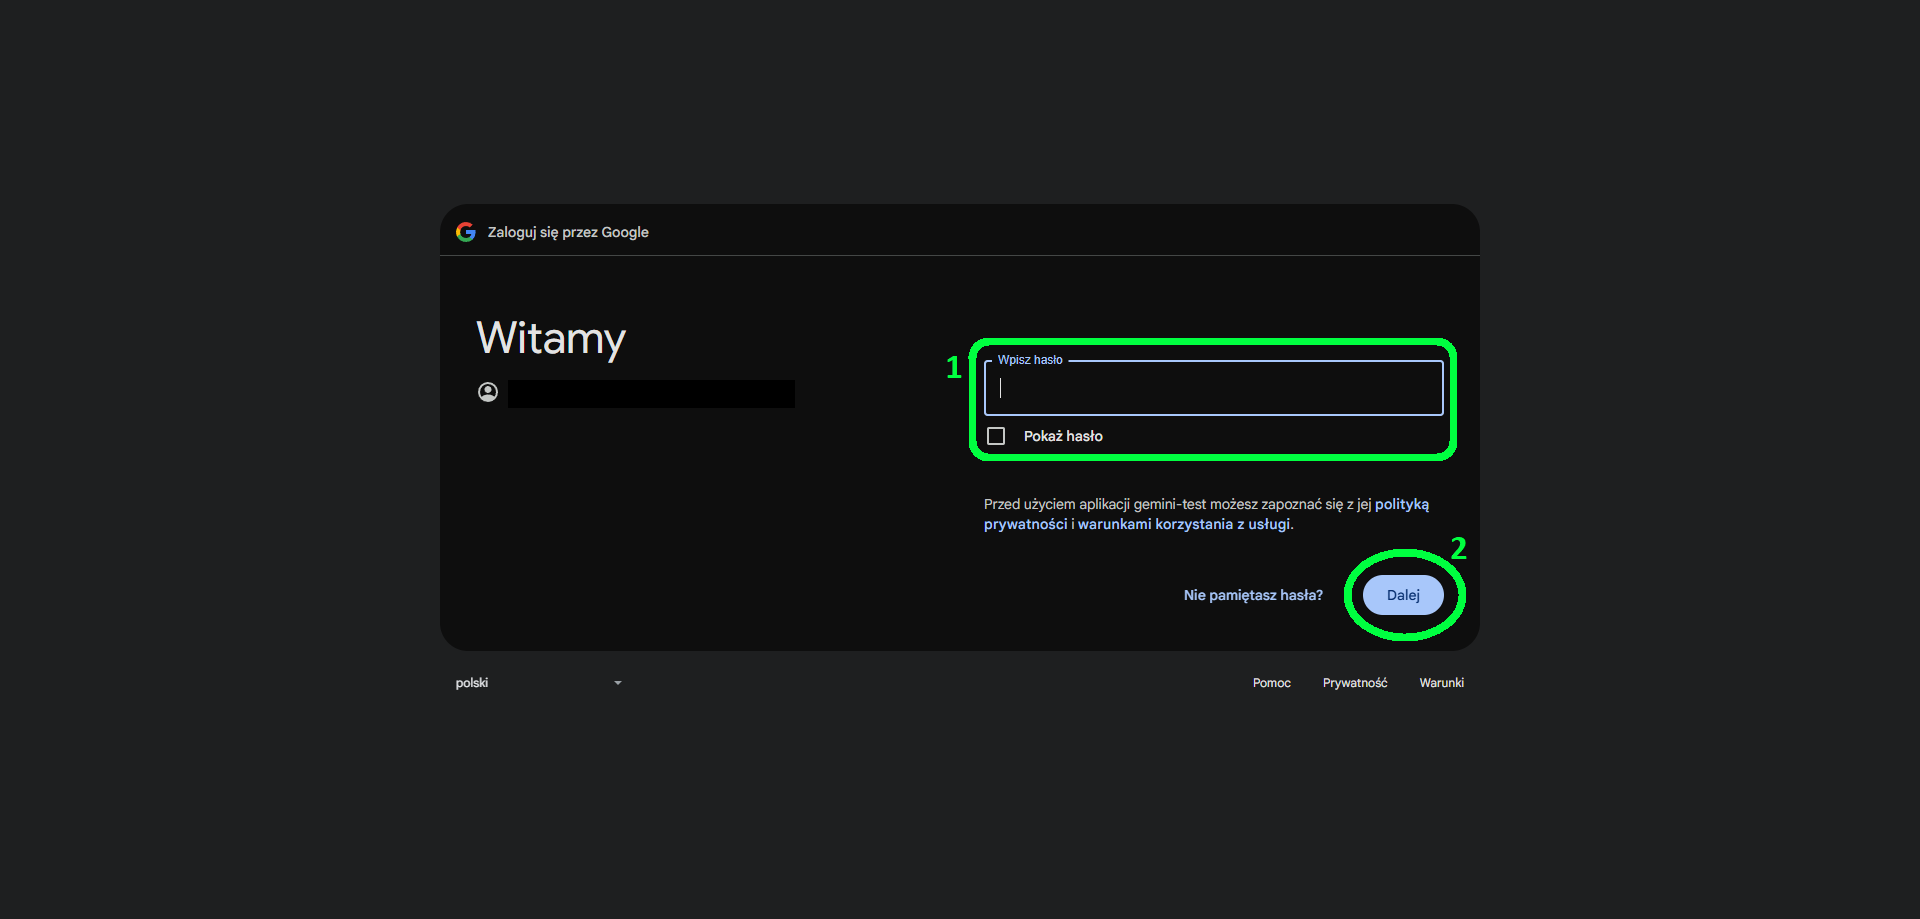Tick the Pokaż hasło checkbox

click(996, 436)
